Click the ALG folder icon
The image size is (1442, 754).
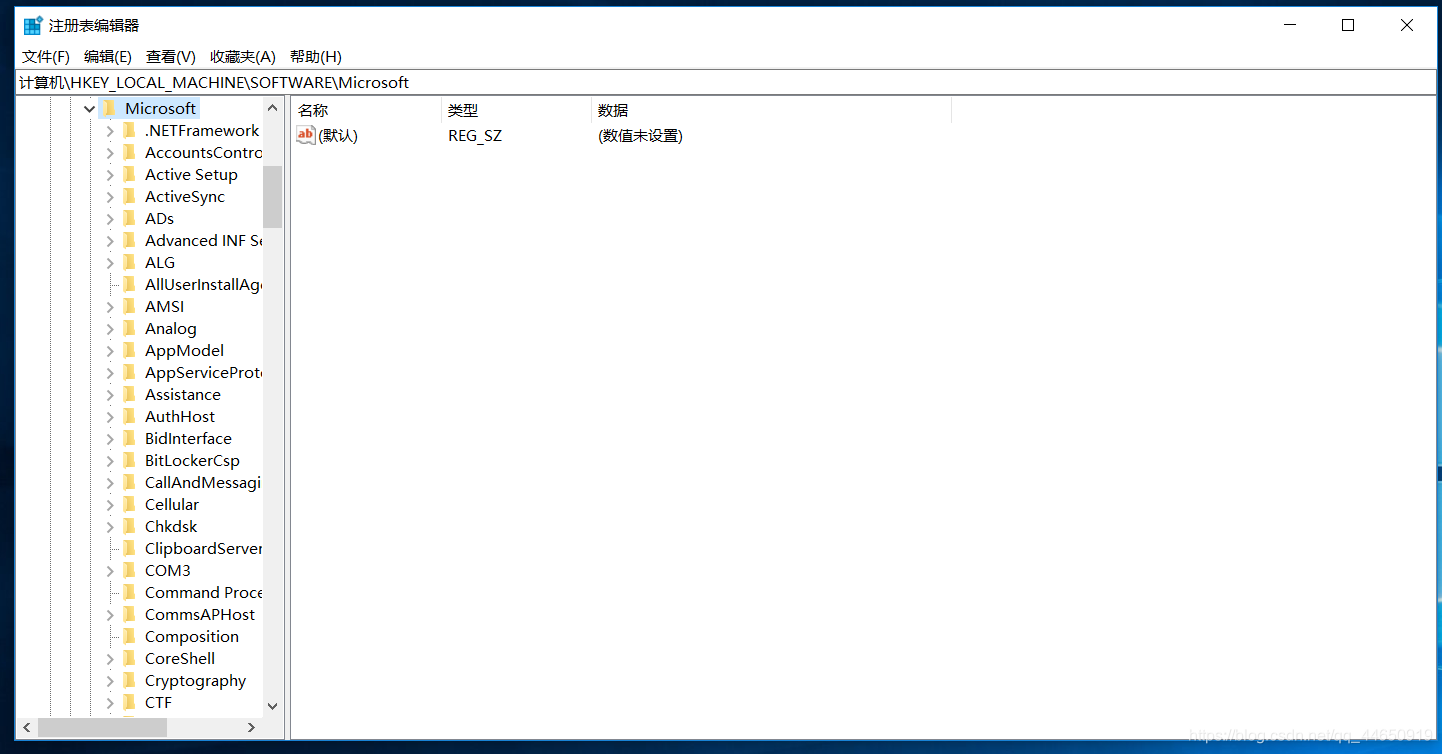pos(129,262)
